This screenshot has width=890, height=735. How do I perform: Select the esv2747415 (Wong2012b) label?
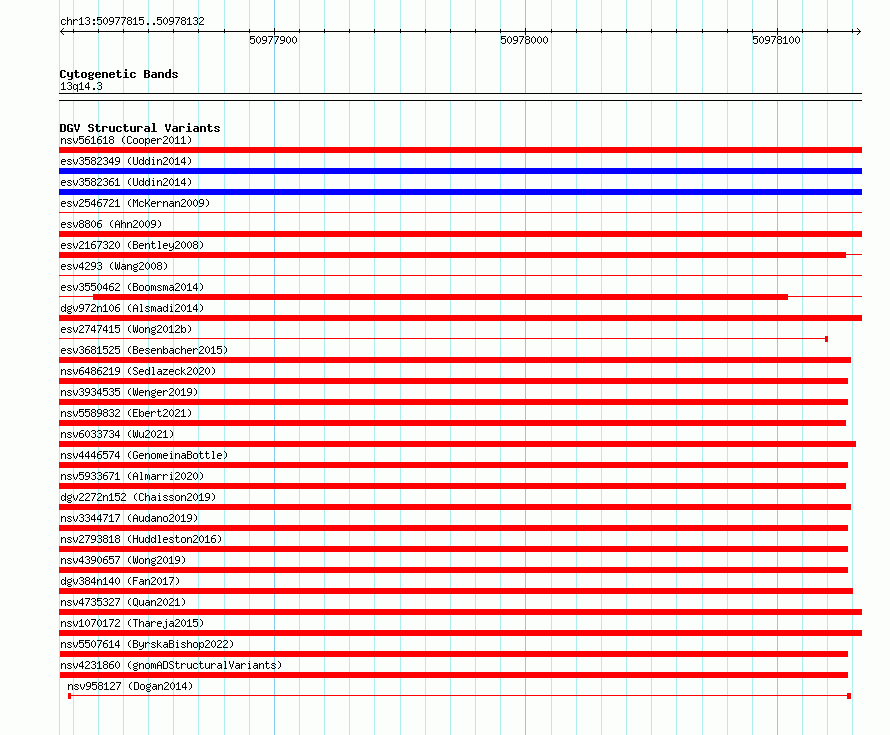point(126,329)
